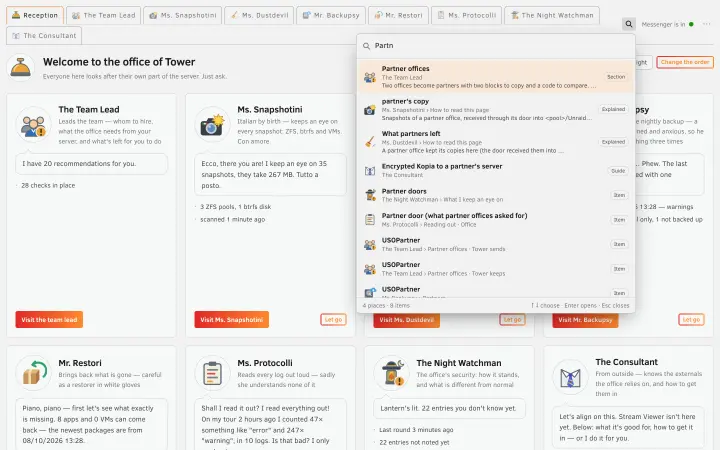Click Ms. Snapshotini camera icon on card
This screenshot has height=450, width=720.
[212, 125]
